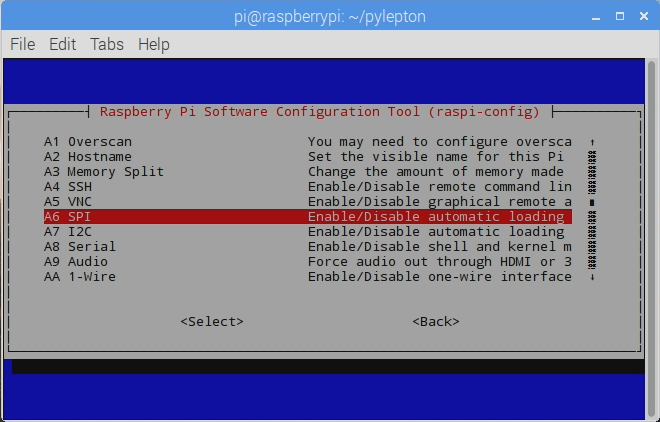Open the File menu
Viewport: 660px width, 422px height.
pos(23,44)
